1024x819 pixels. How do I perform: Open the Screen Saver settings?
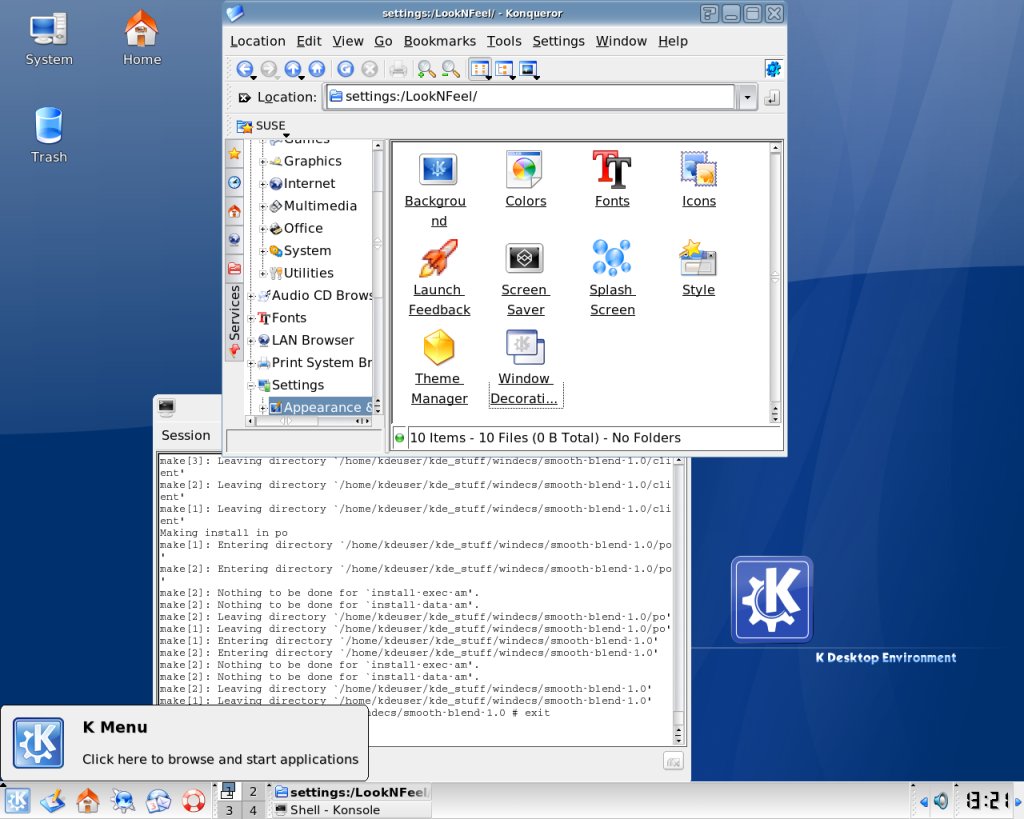525,278
